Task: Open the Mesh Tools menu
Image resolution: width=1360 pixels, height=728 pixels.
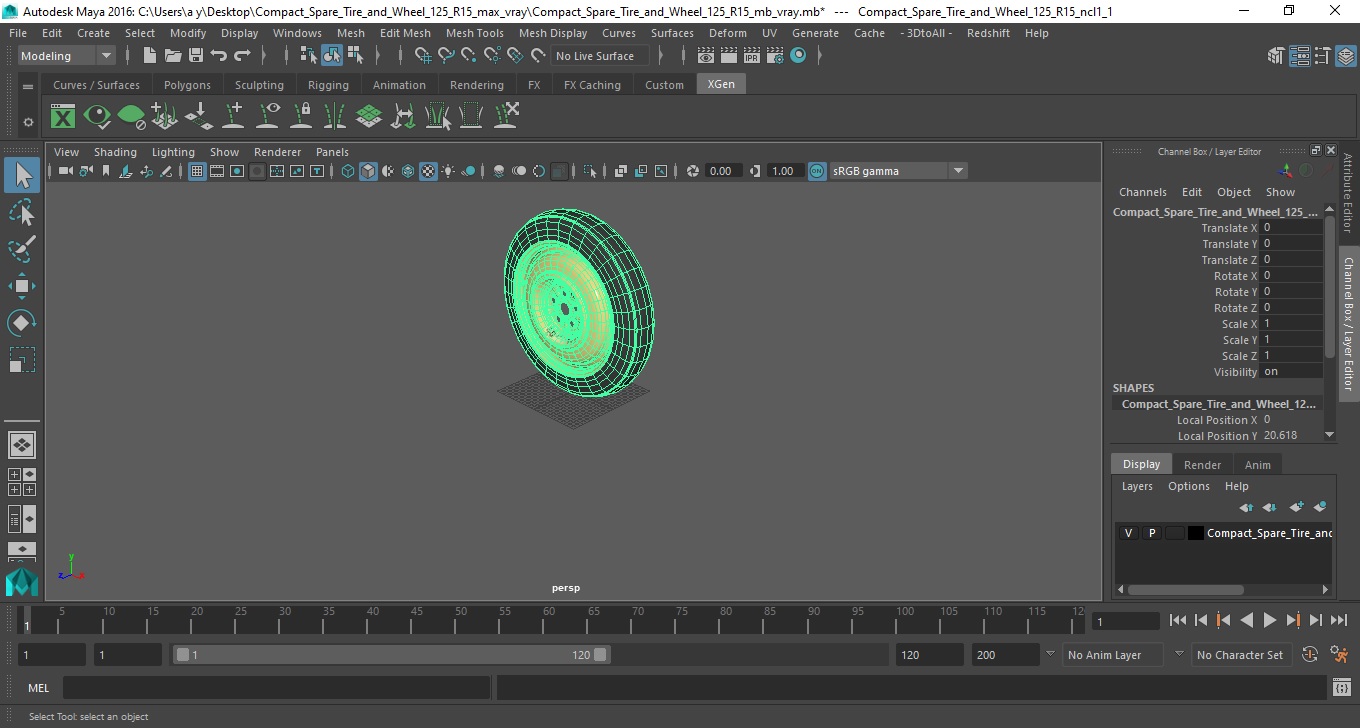Action: coord(474,33)
